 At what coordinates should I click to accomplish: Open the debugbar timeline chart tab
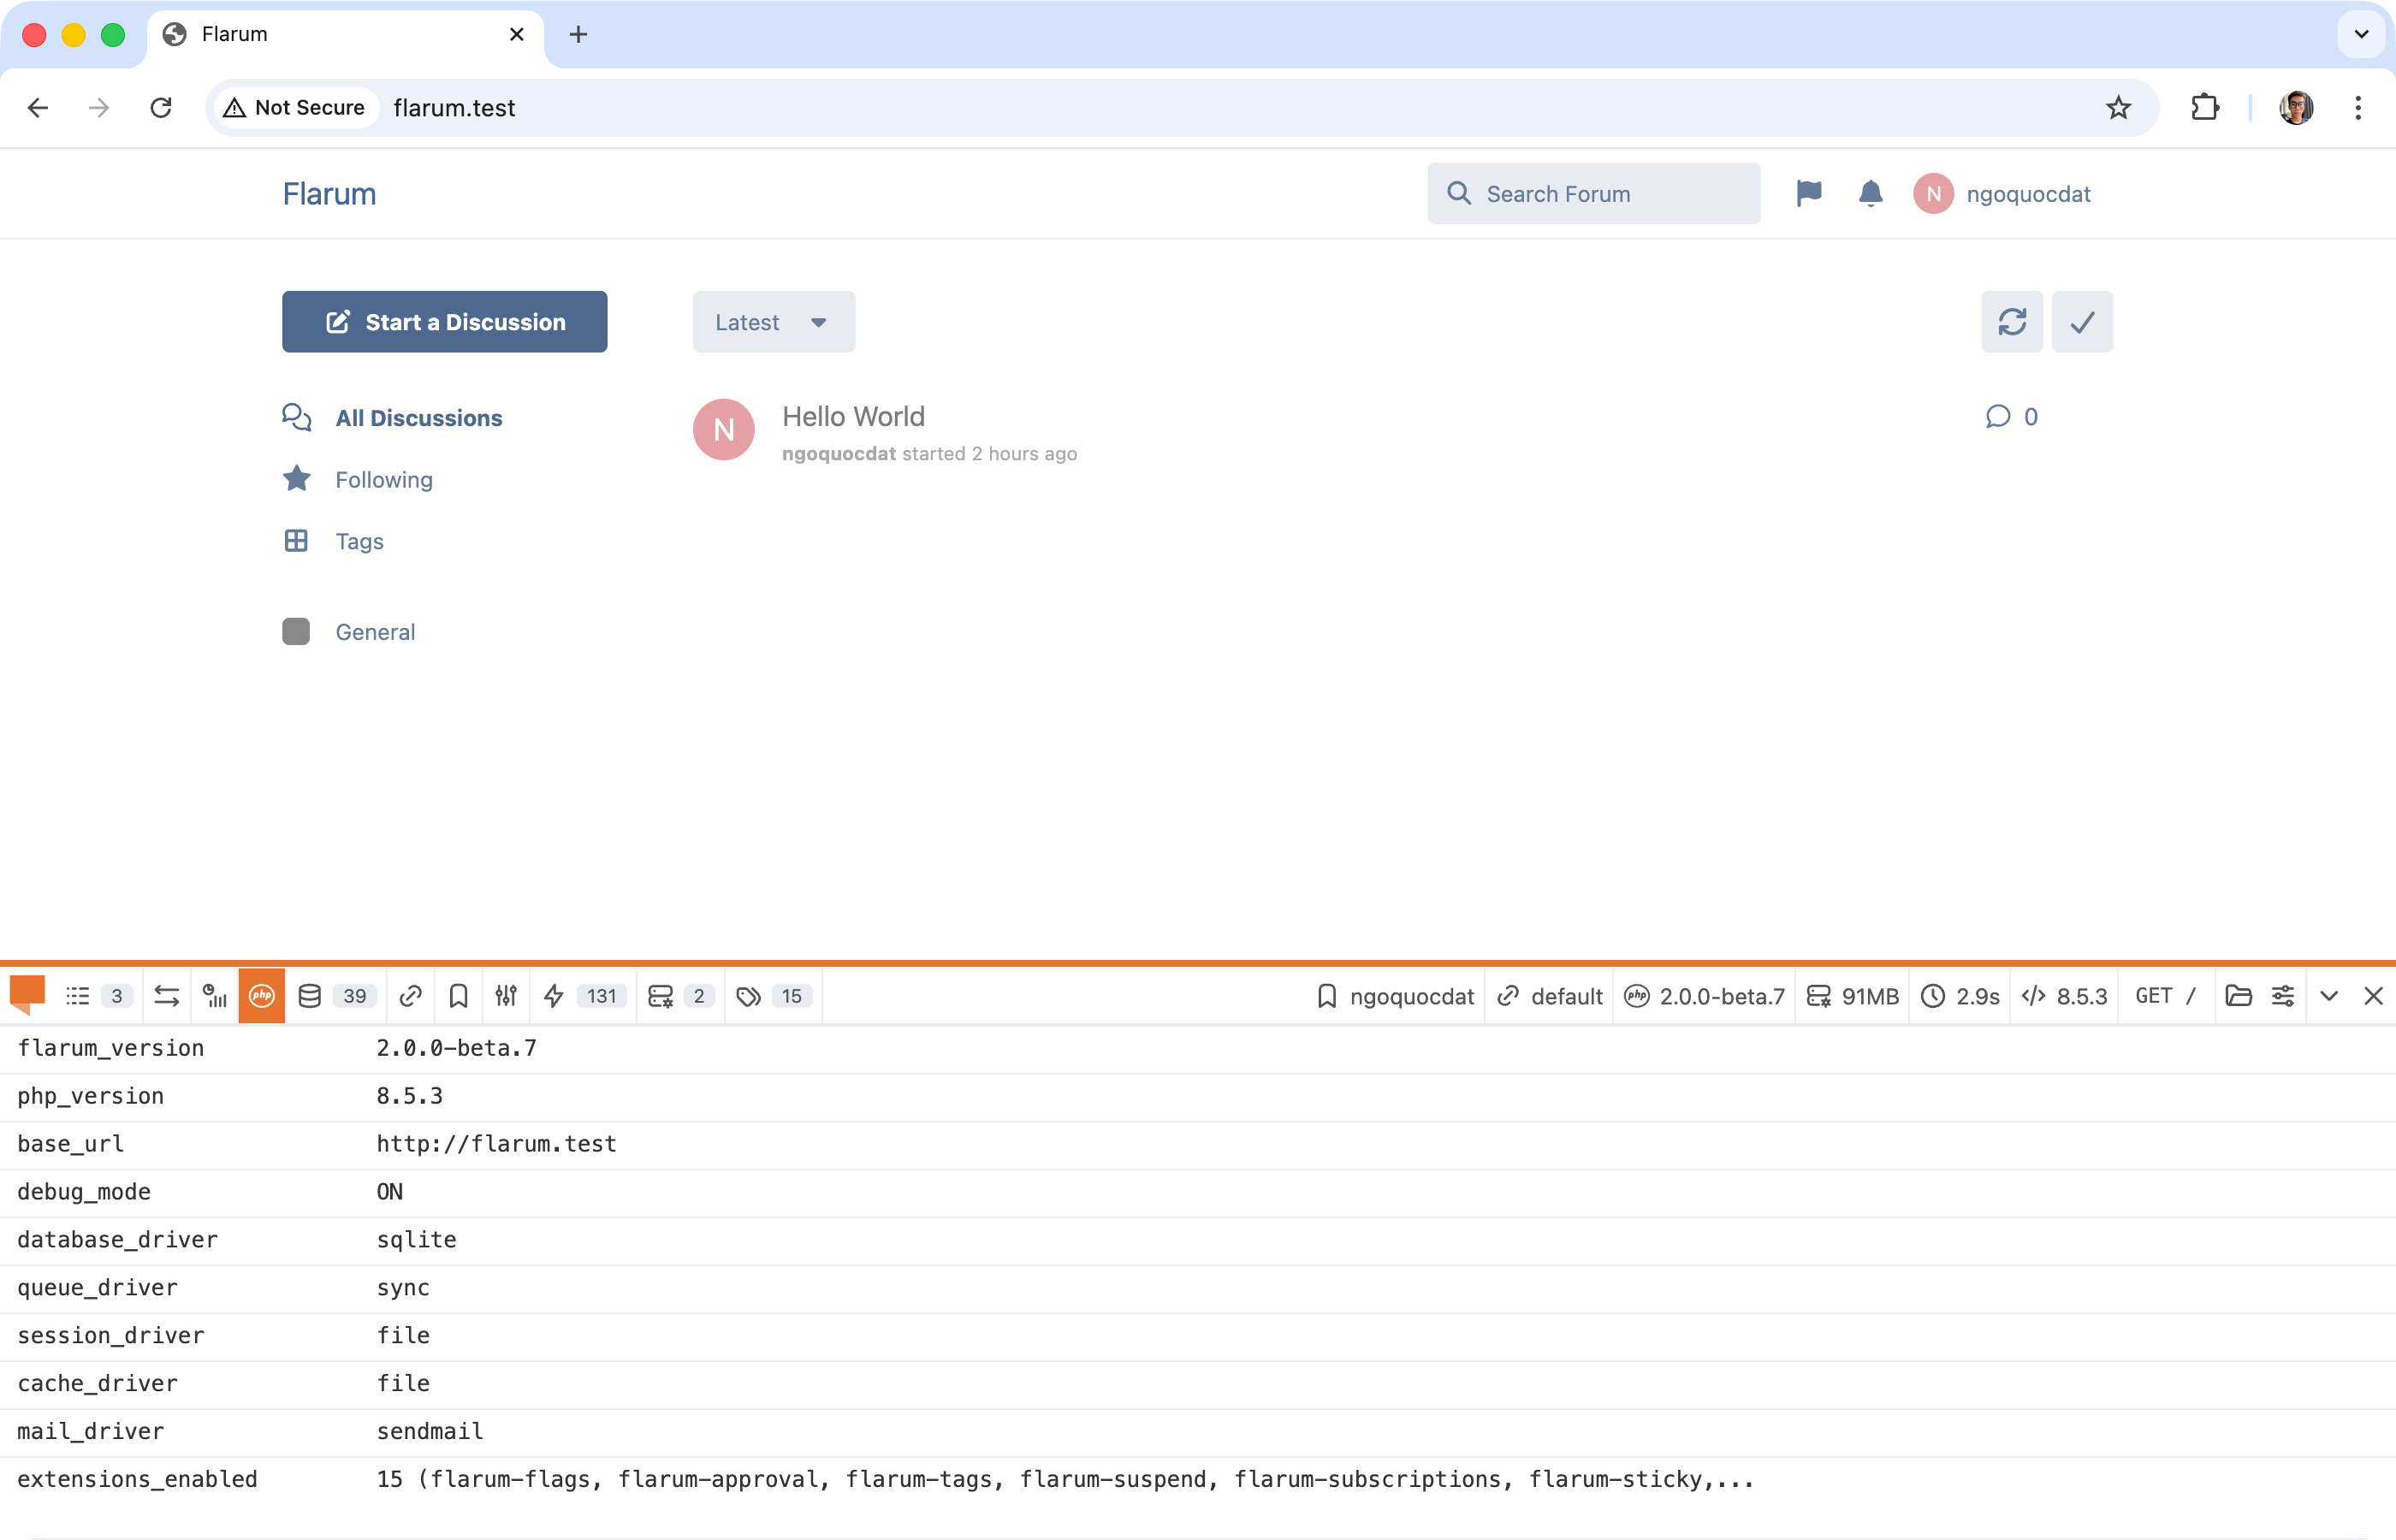[214, 996]
